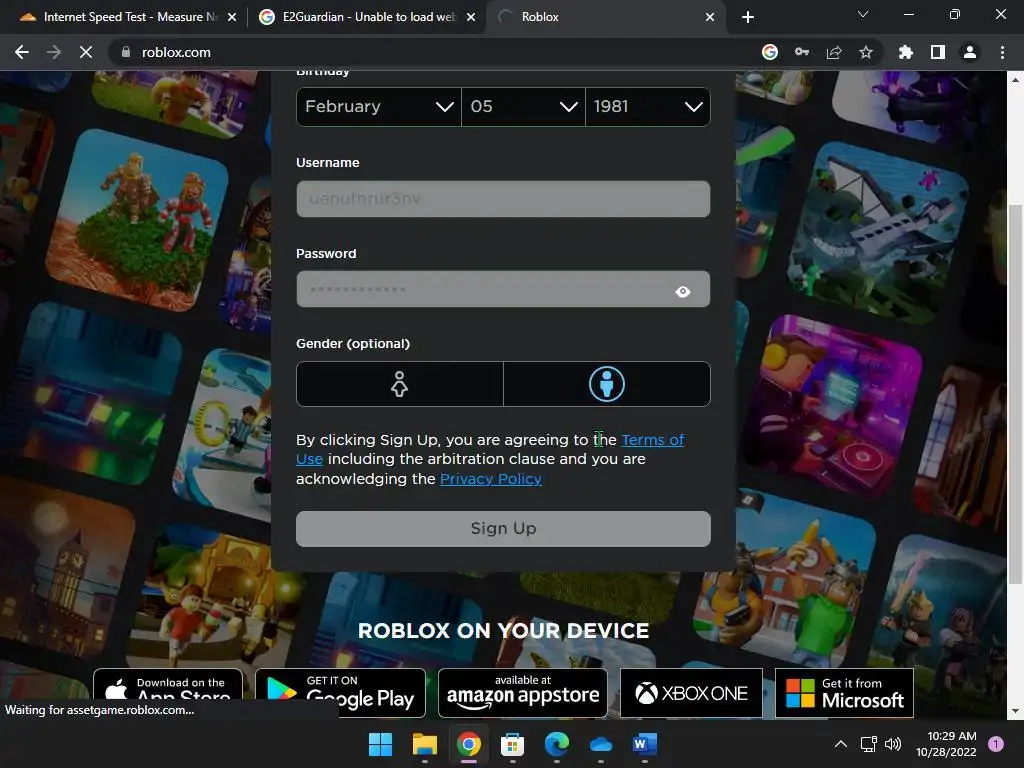Bookmark this page with the star
The image size is (1024, 768).
[x=866, y=52]
